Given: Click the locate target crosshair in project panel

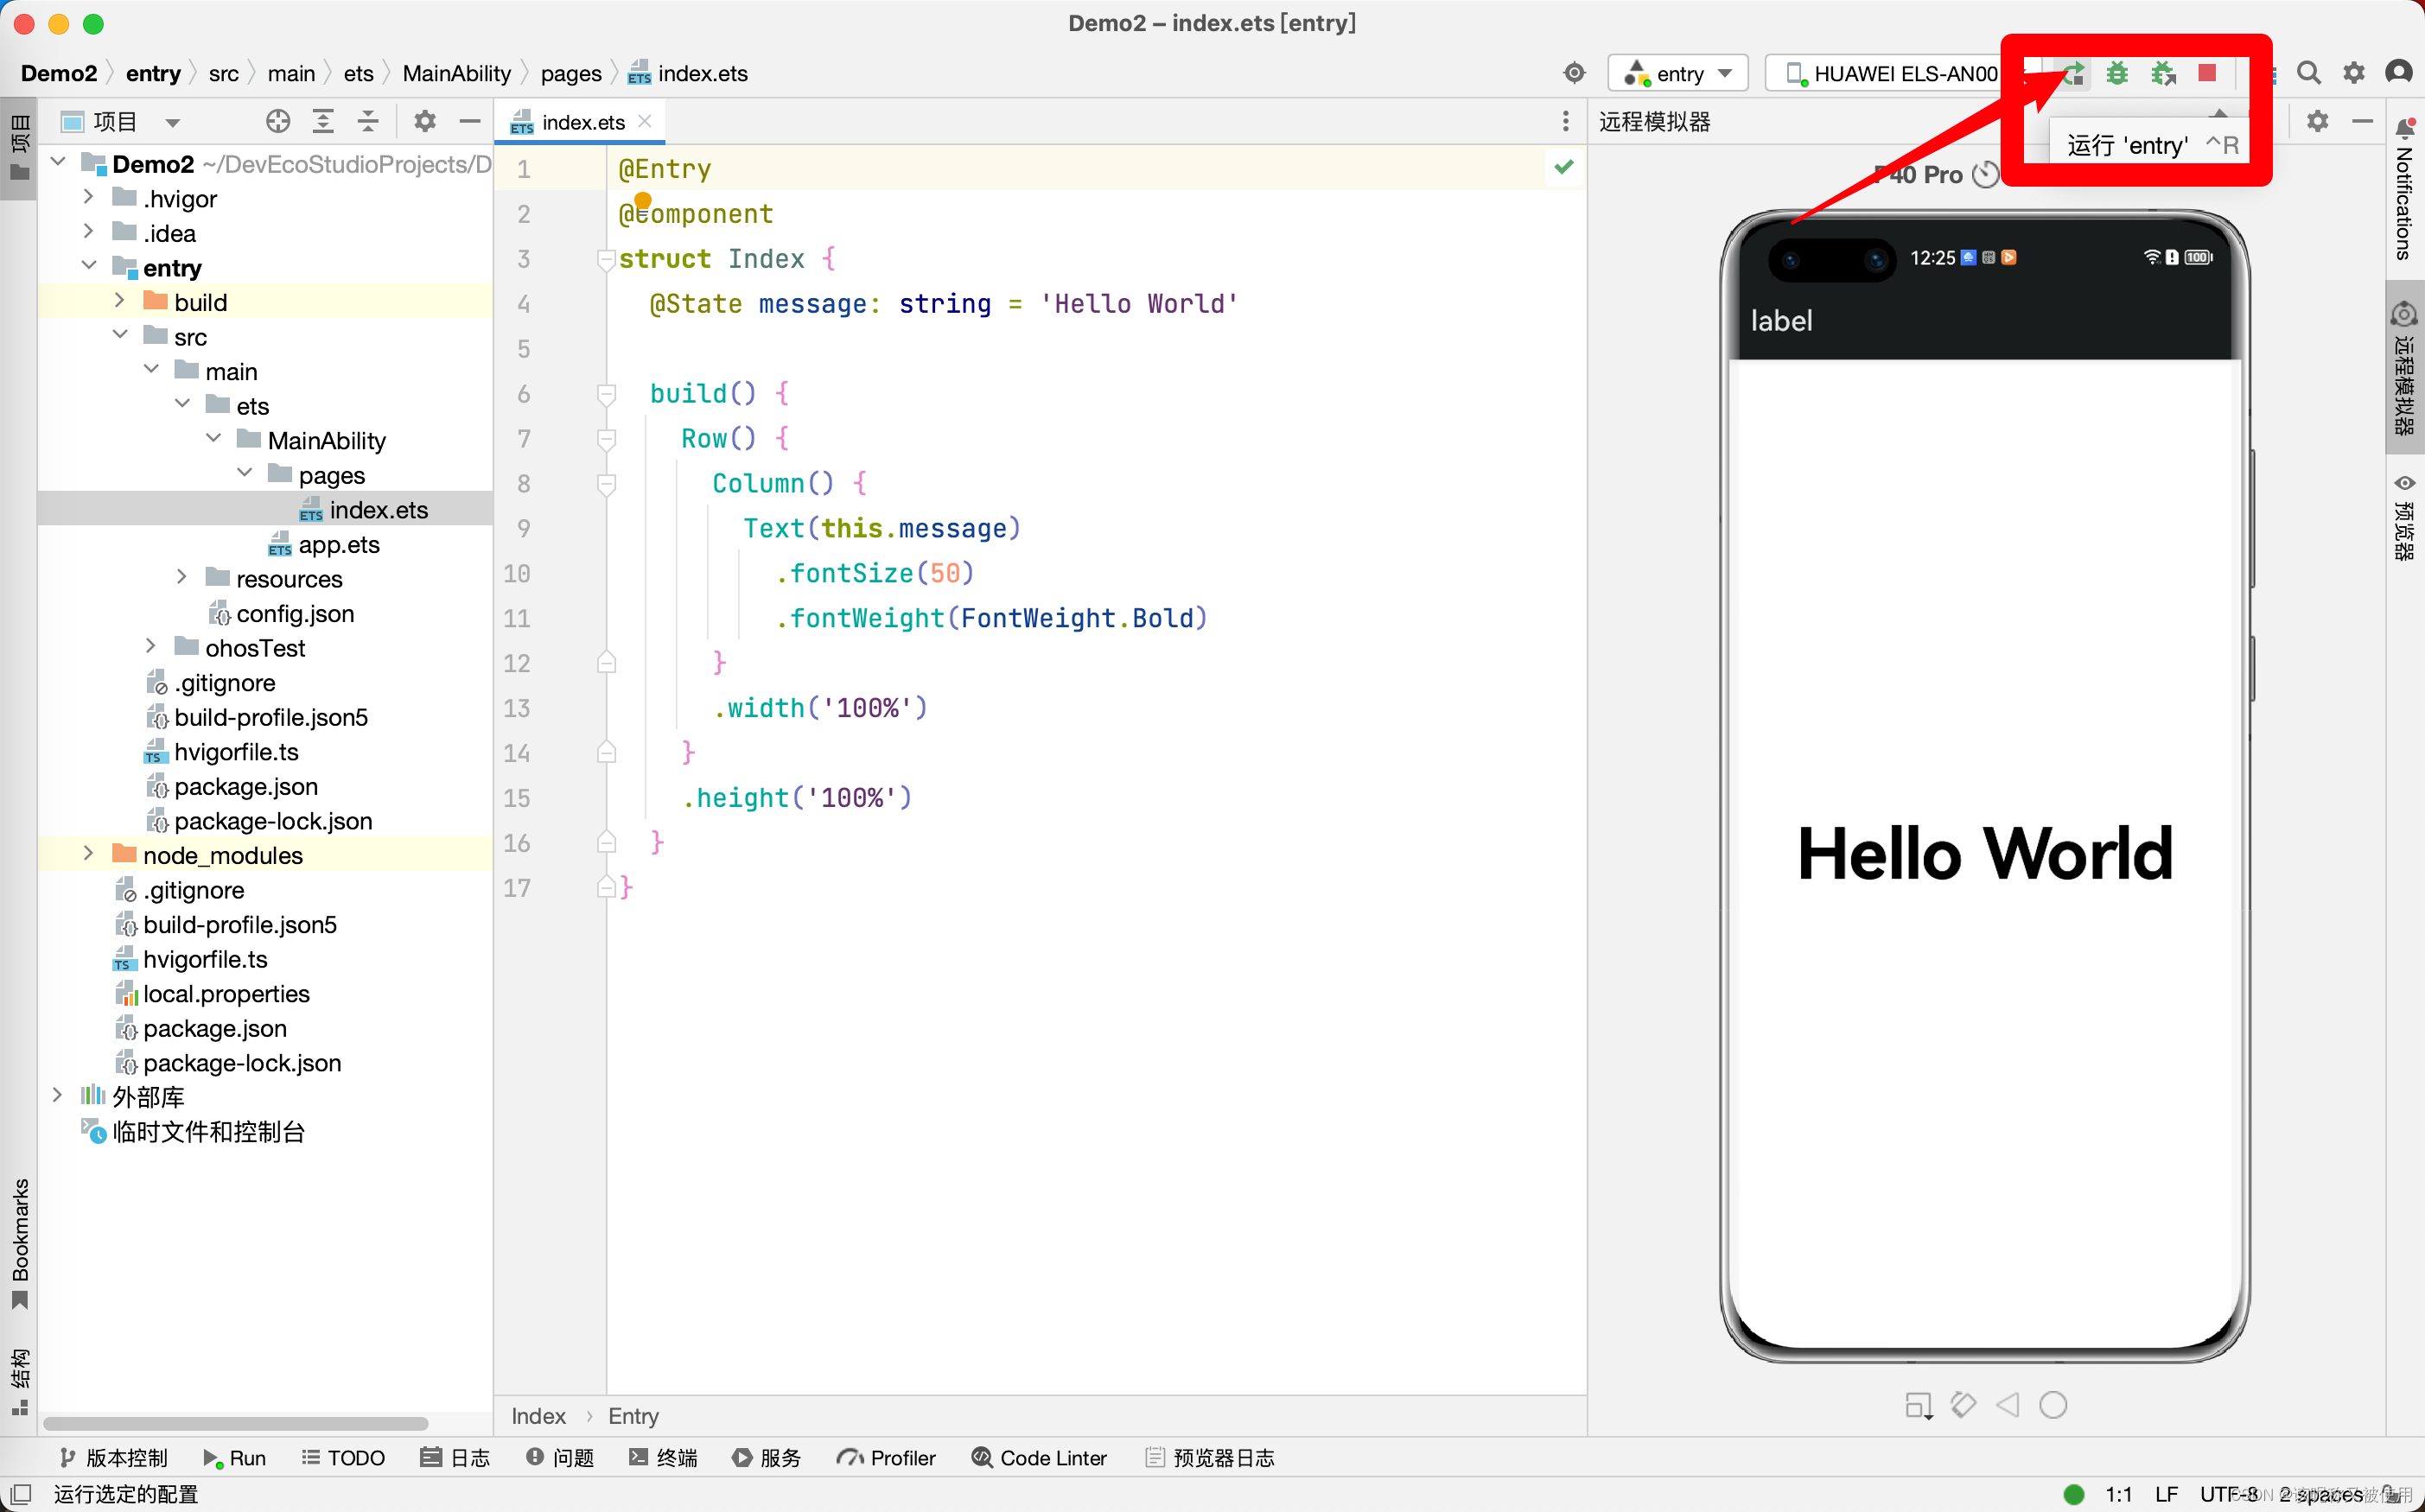Looking at the screenshot, I should click(x=278, y=122).
